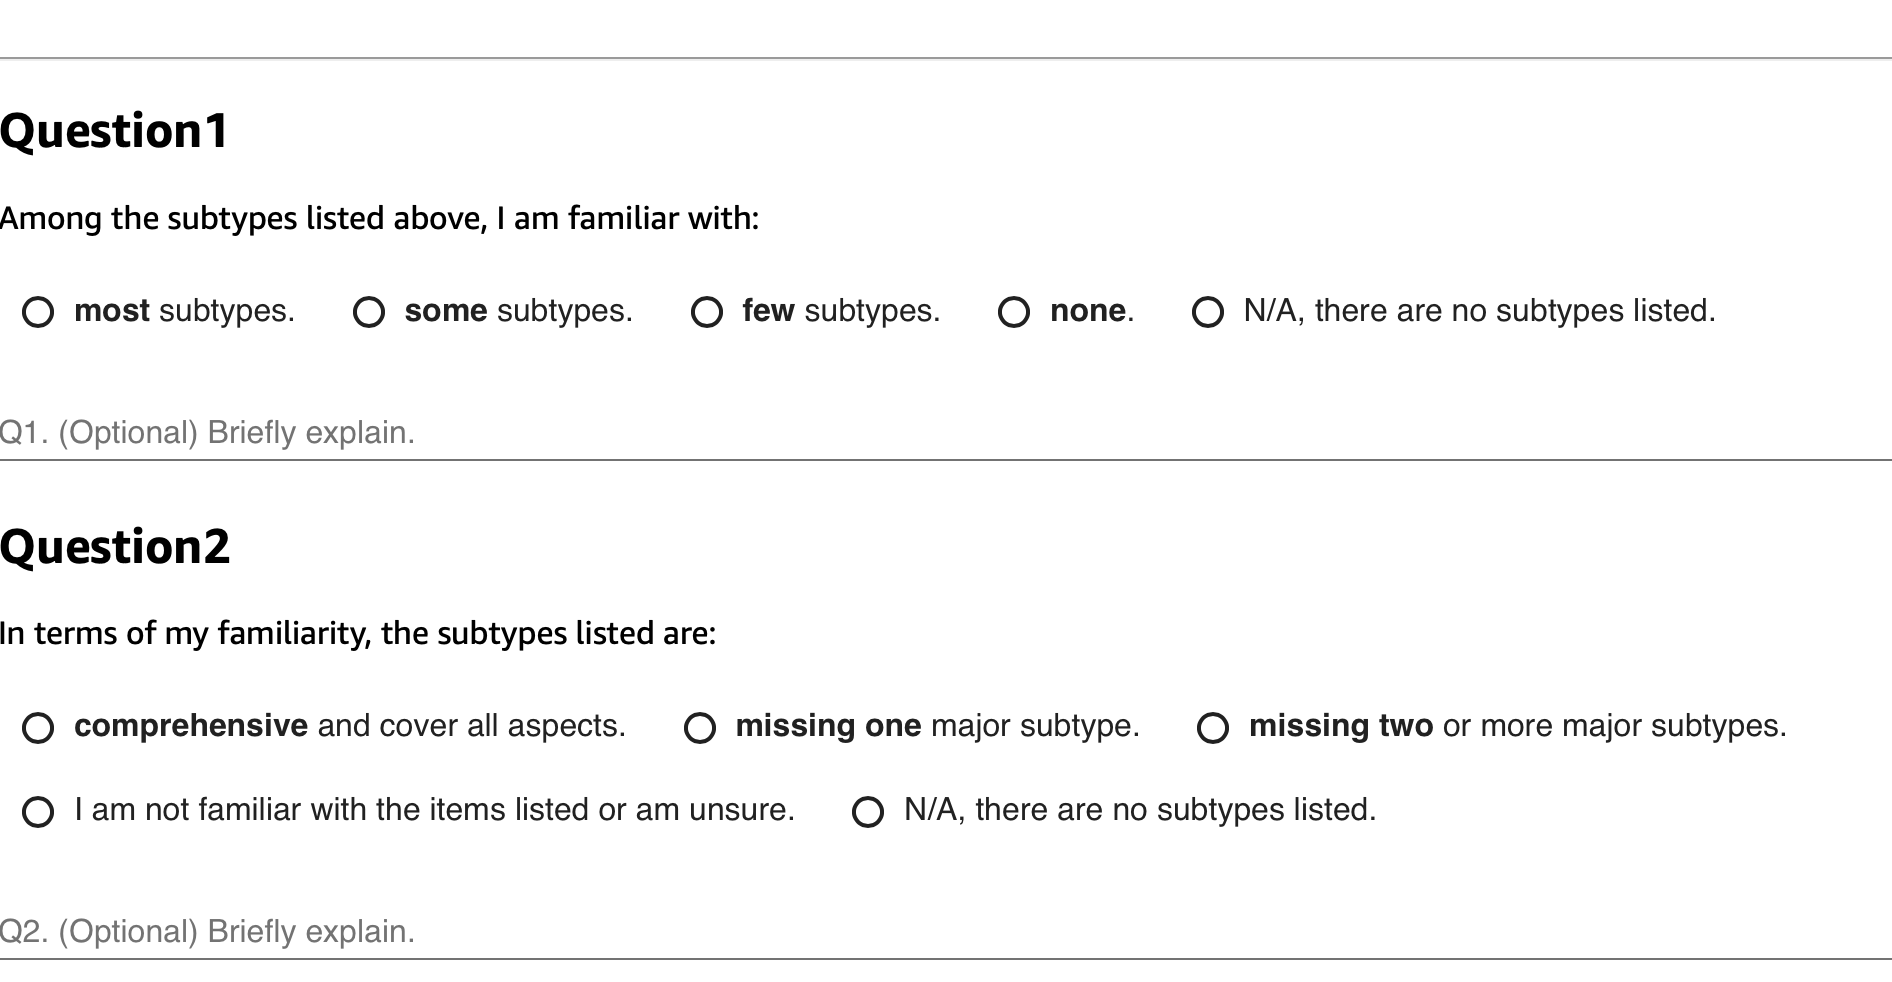Select the 'most subtypes' radio button

pyautogui.click(x=38, y=312)
